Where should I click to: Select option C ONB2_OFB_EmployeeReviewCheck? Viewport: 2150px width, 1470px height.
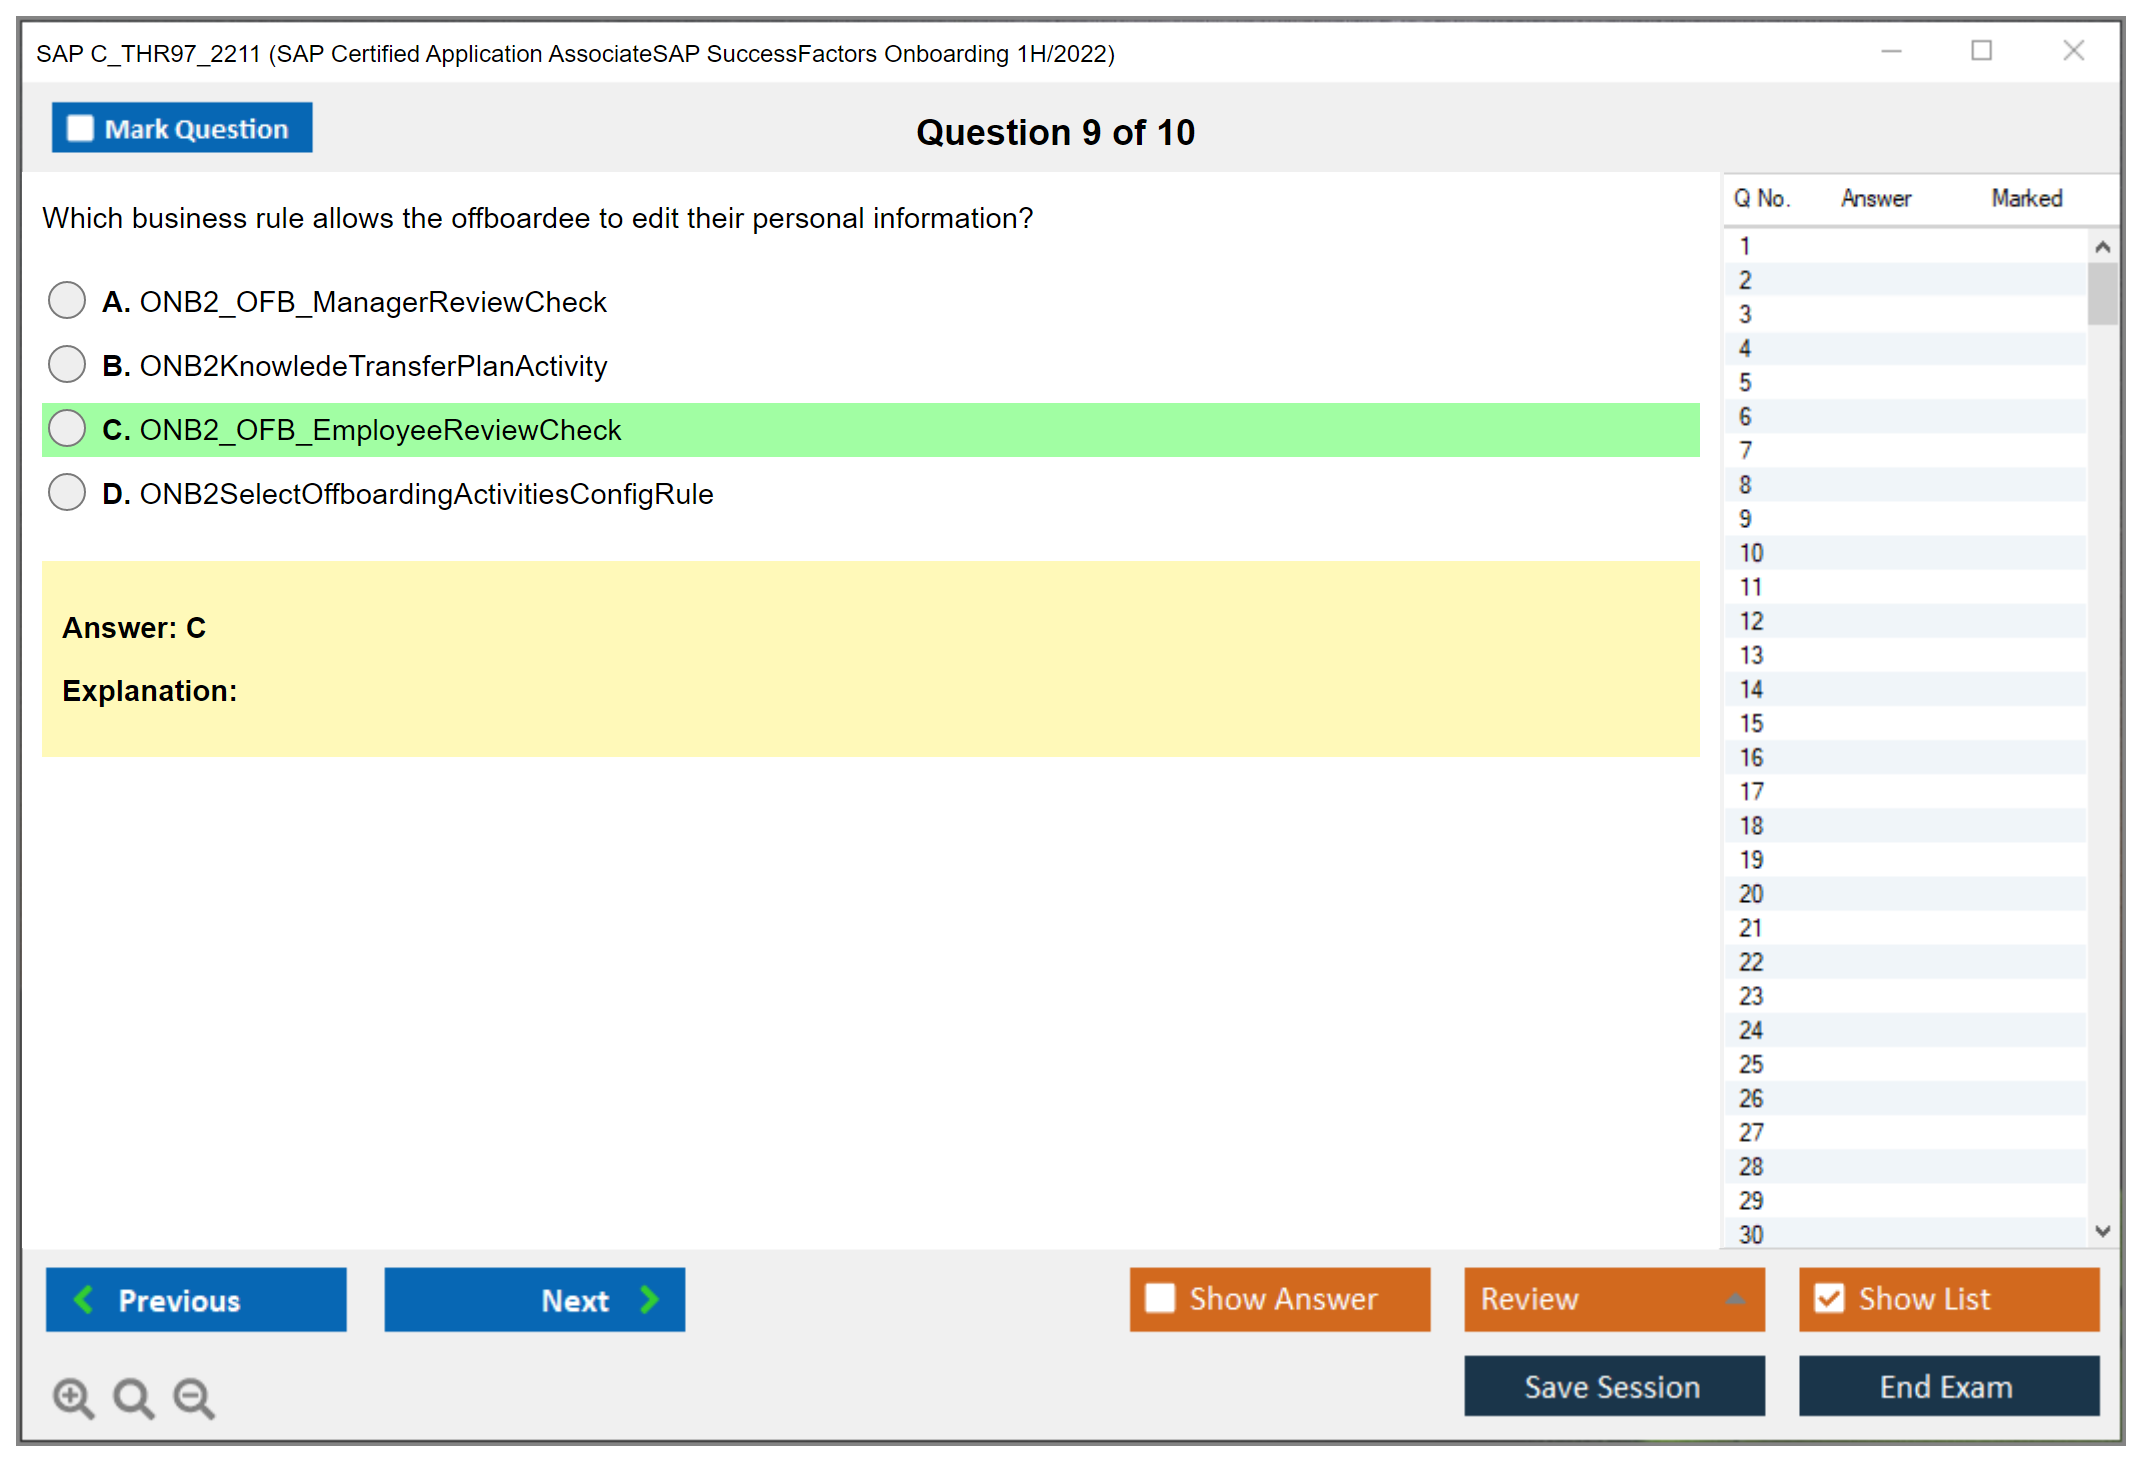click(x=67, y=428)
